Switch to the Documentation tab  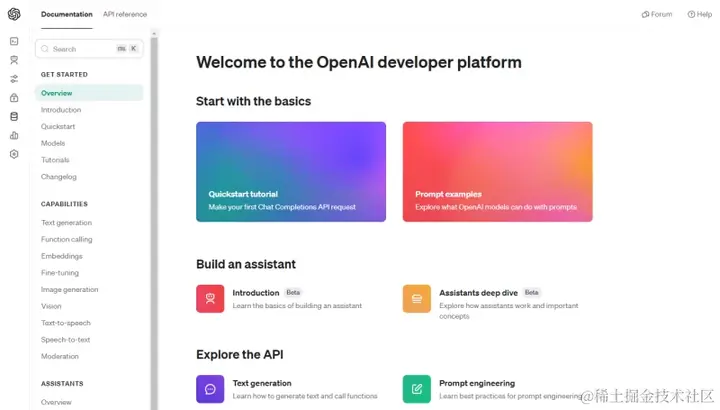click(x=67, y=14)
